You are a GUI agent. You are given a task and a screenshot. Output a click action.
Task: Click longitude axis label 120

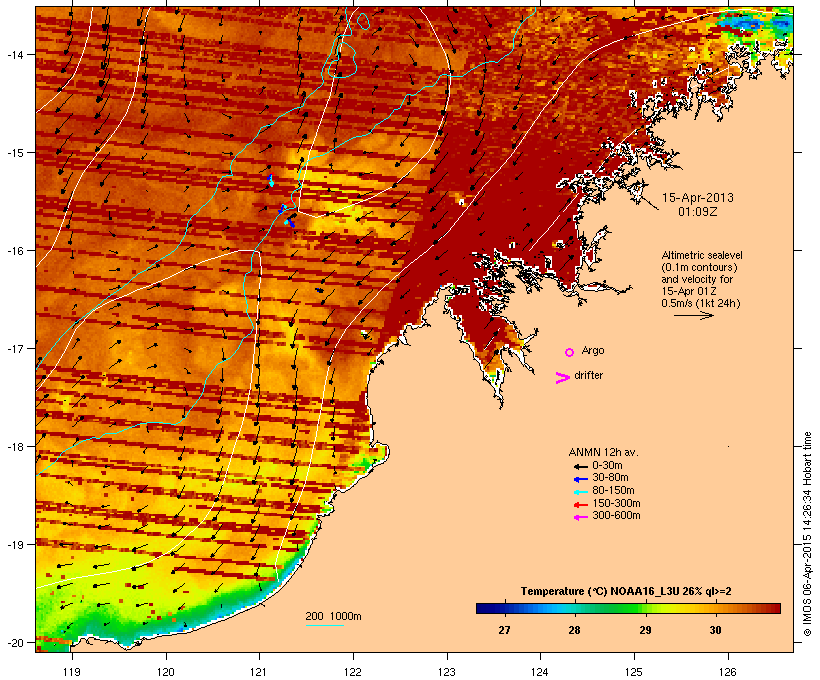click(166, 672)
